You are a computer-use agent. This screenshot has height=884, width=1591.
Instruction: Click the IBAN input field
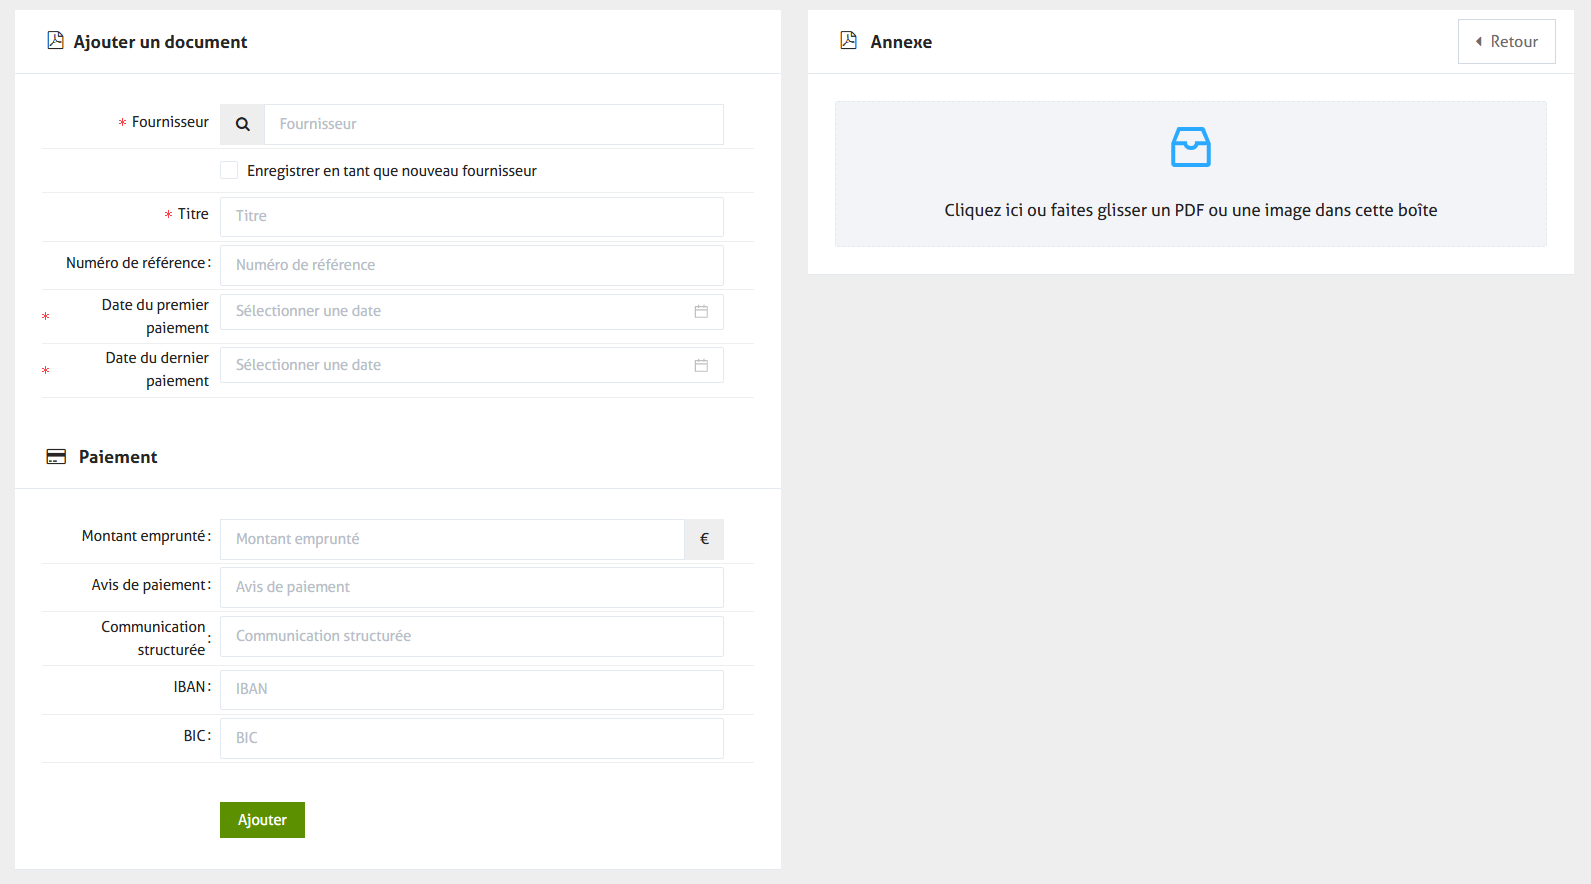pos(471,689)
